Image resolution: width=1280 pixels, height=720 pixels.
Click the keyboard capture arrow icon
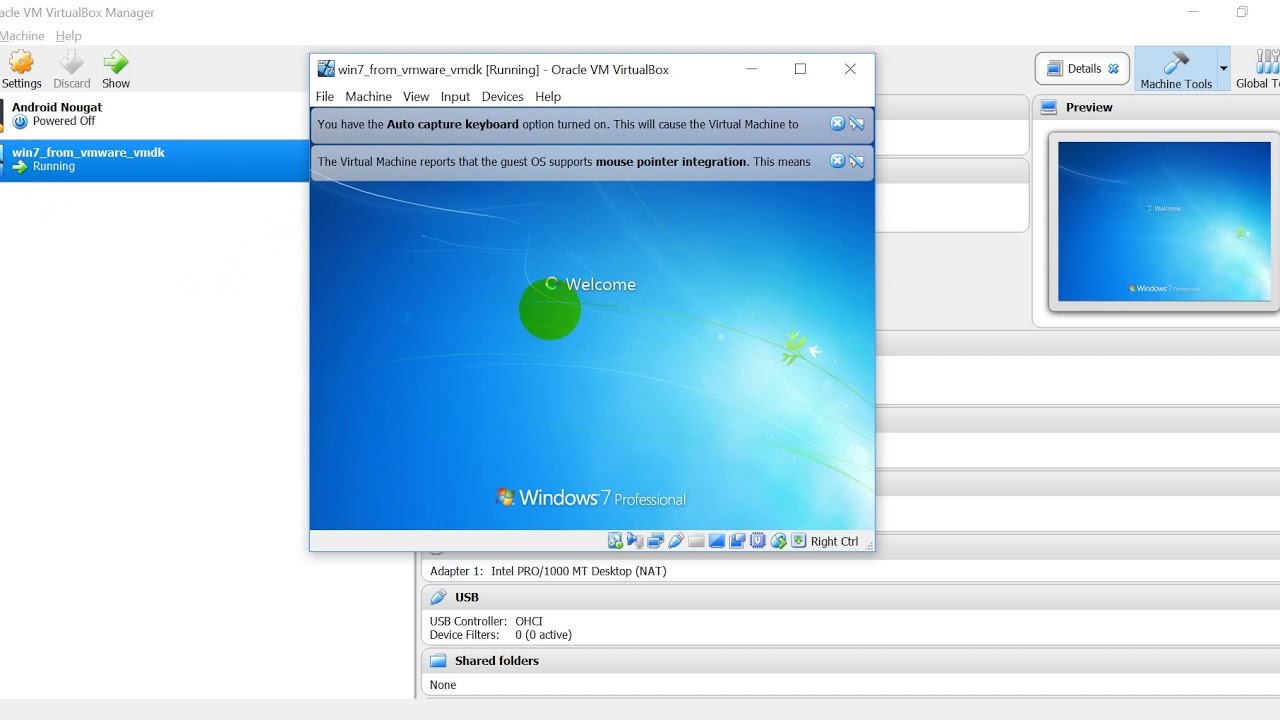coord(798,541)
